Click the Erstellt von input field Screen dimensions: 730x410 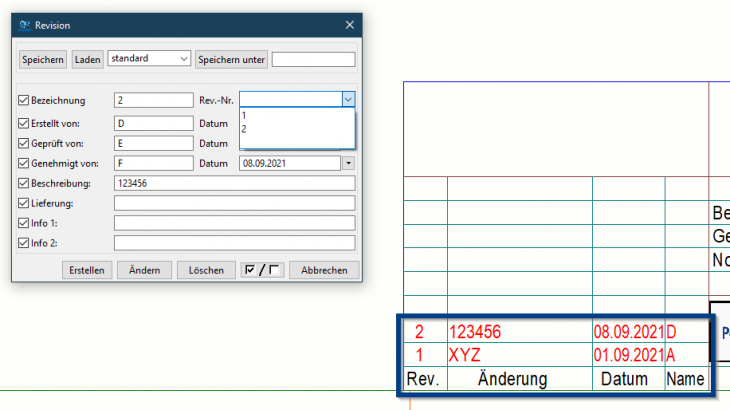(154, 123)
